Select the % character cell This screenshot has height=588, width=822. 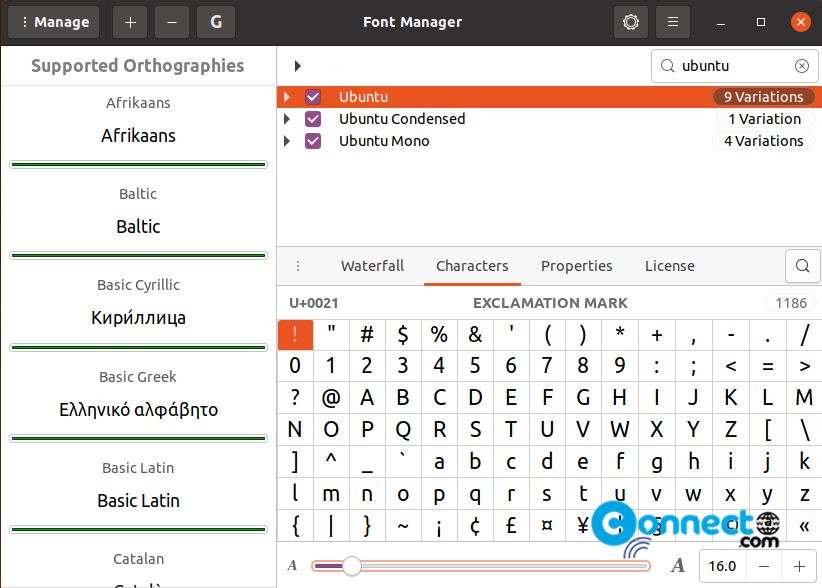(439, 334)
